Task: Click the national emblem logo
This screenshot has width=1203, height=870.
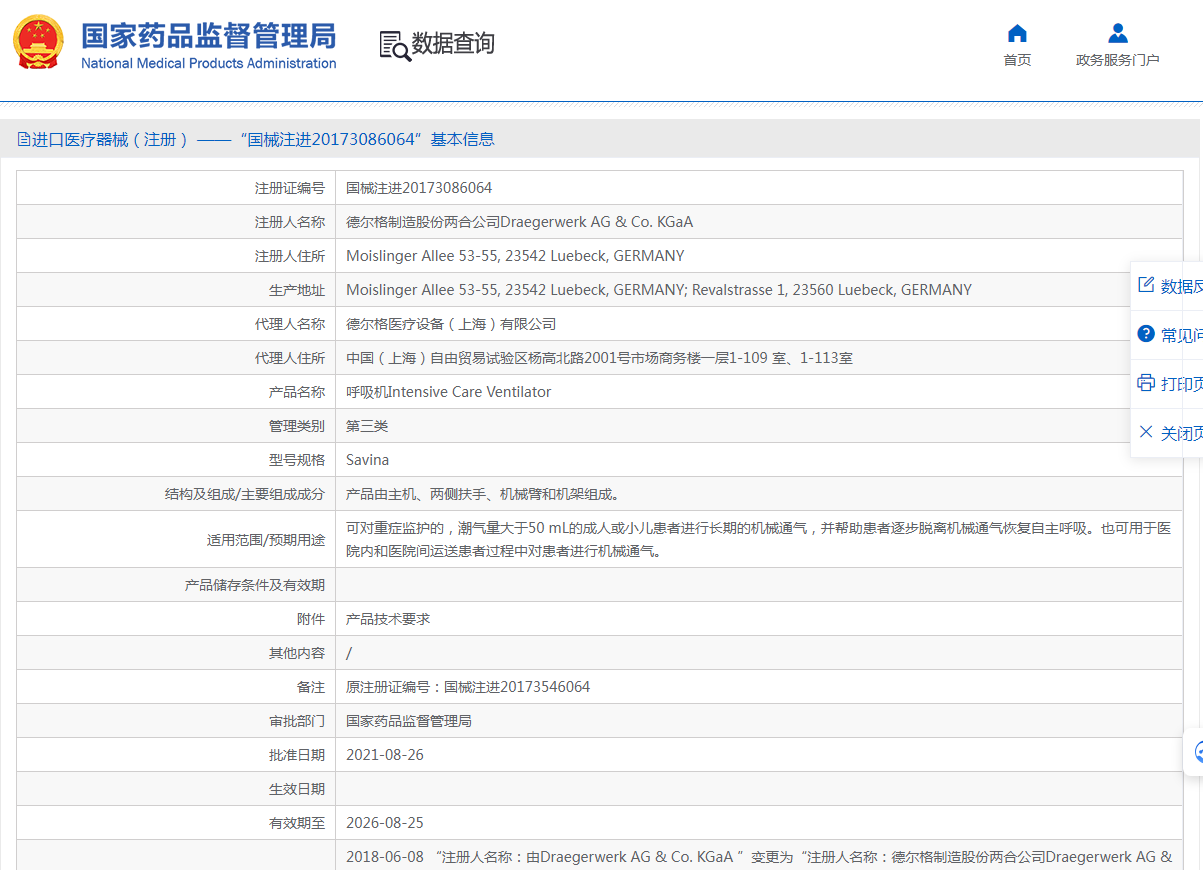Action: [38, 44]
